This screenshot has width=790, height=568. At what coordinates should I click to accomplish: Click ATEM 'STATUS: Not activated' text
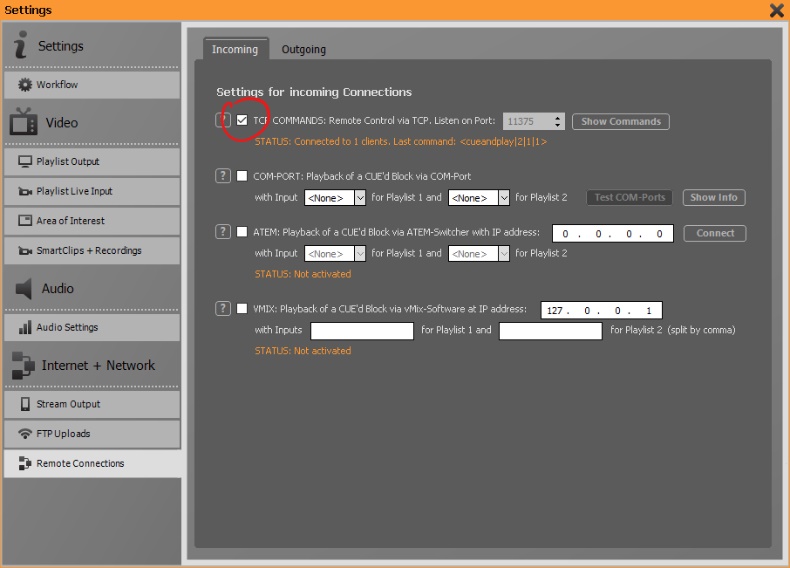303,274
